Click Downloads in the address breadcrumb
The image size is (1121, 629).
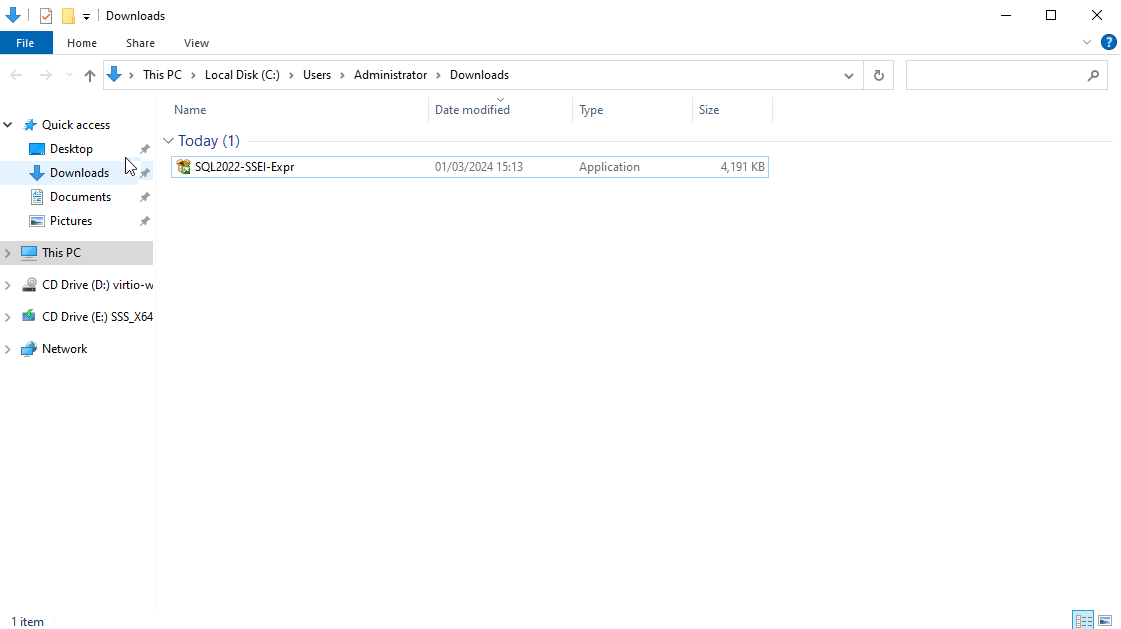[x=479, y=75]
